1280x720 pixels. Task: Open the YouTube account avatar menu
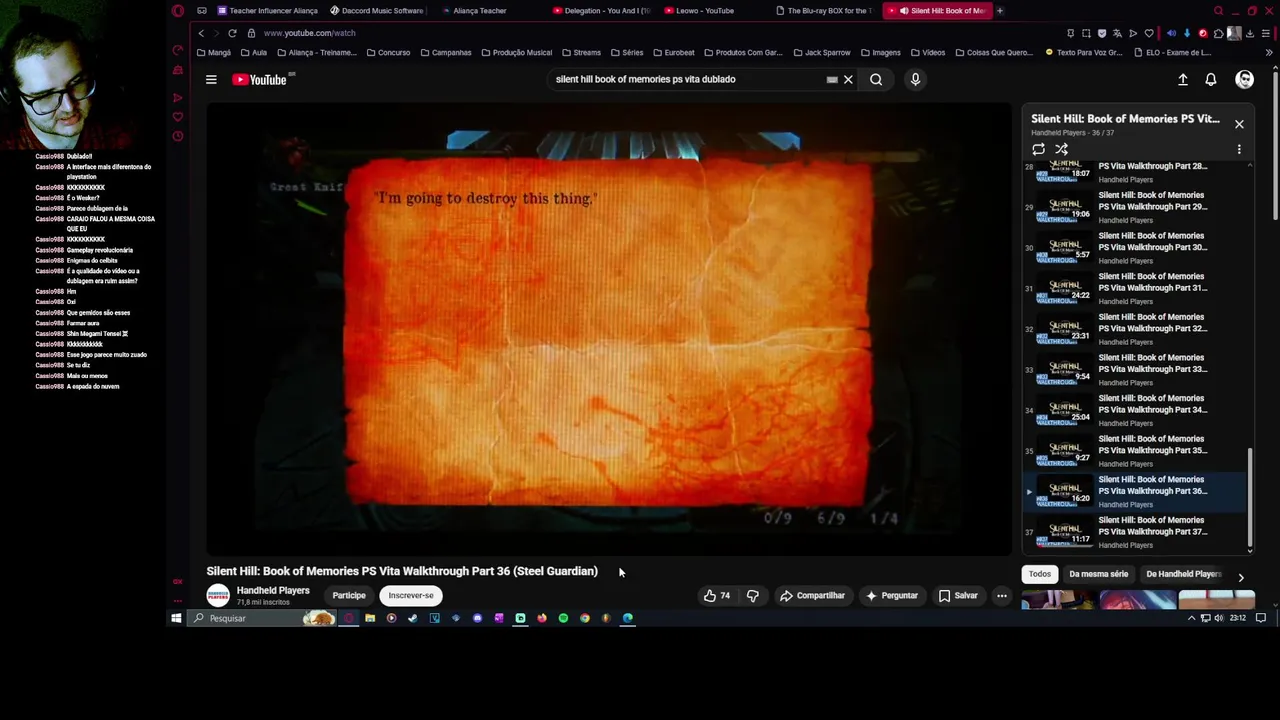click(1244, 80)
